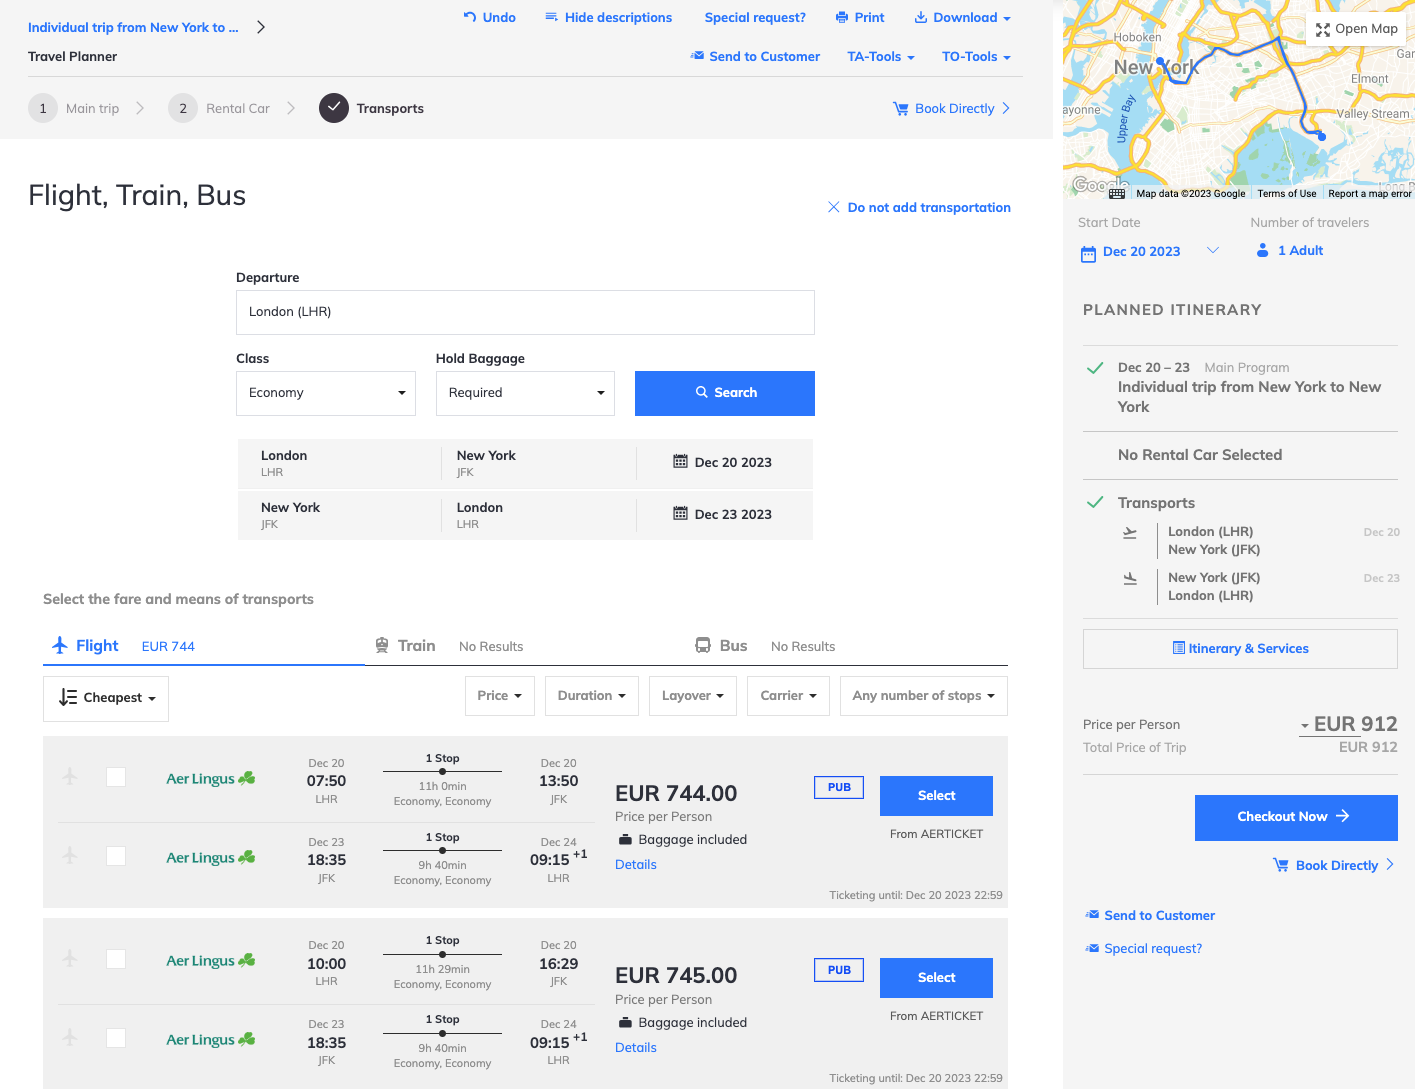
Task: Click the arrow icon on Checkout Now
Action: pos(1343,816)
